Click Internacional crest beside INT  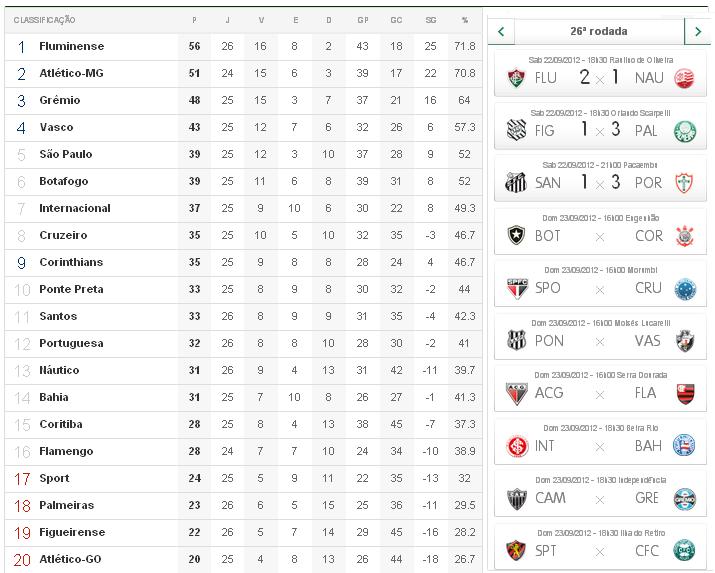click(516, 446)
